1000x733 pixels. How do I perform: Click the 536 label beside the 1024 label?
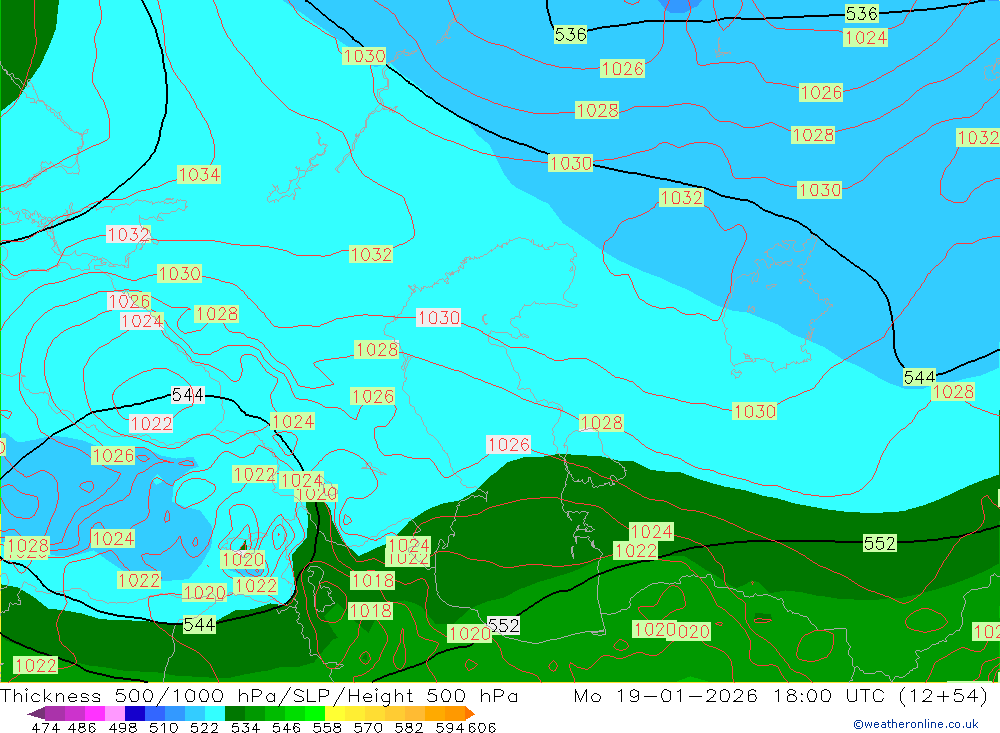point(862,13)
